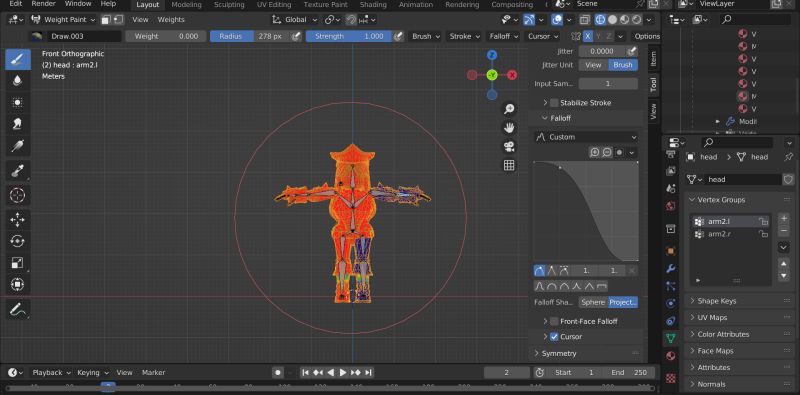Viewport: 800px width, 395px height.
Task: Select the Smear weight tool
Action: (17, 124)
